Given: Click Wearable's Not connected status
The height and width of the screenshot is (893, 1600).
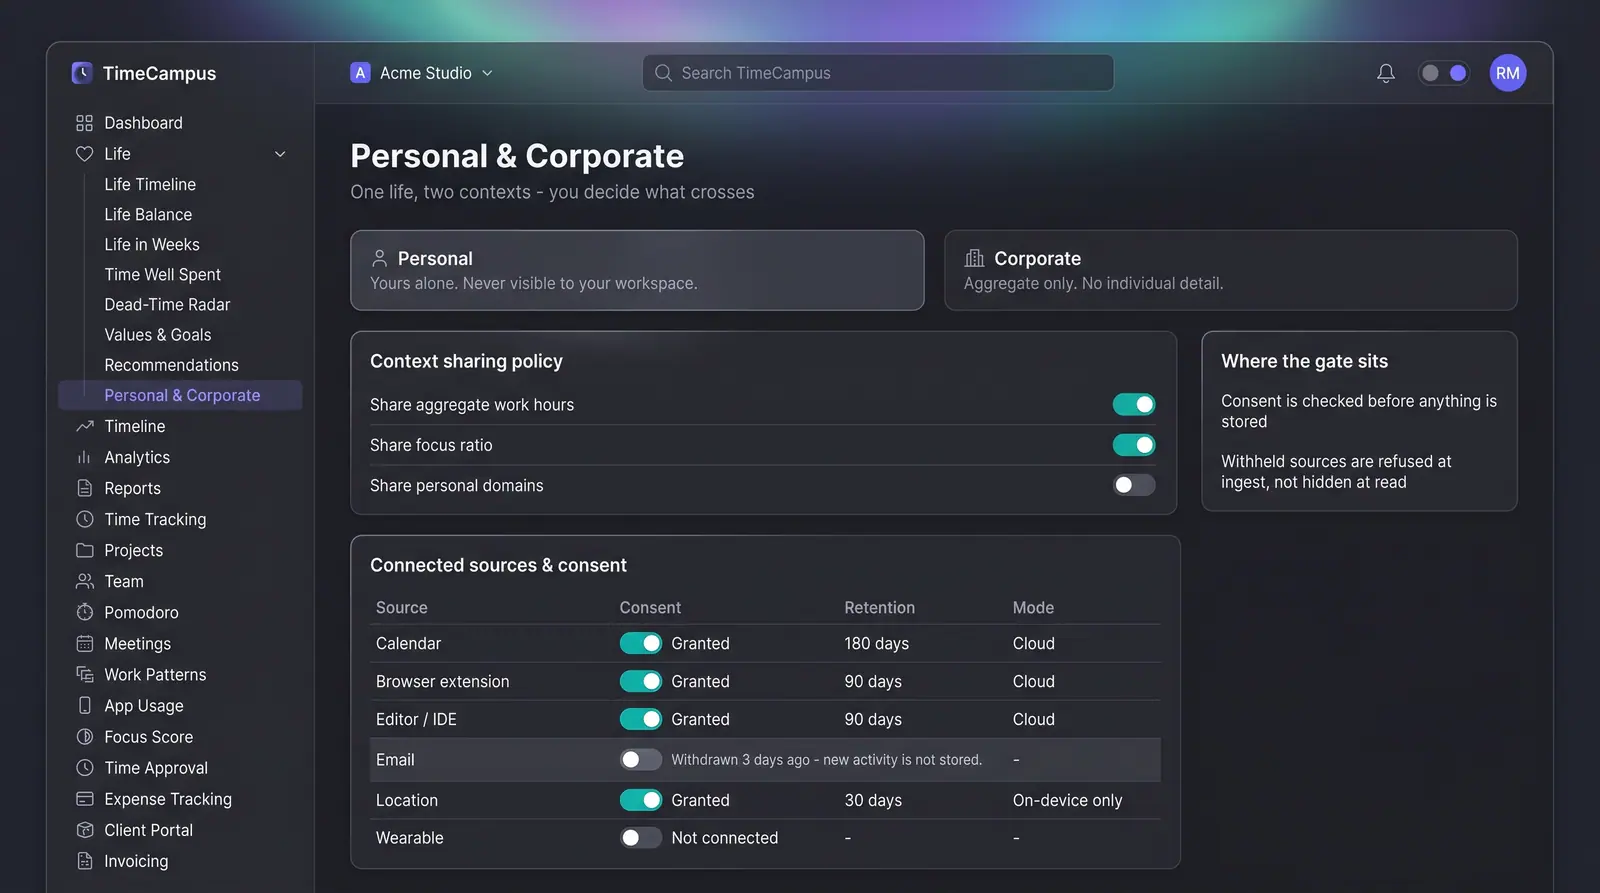Looking at the screenshot, I should click(724, 838).
